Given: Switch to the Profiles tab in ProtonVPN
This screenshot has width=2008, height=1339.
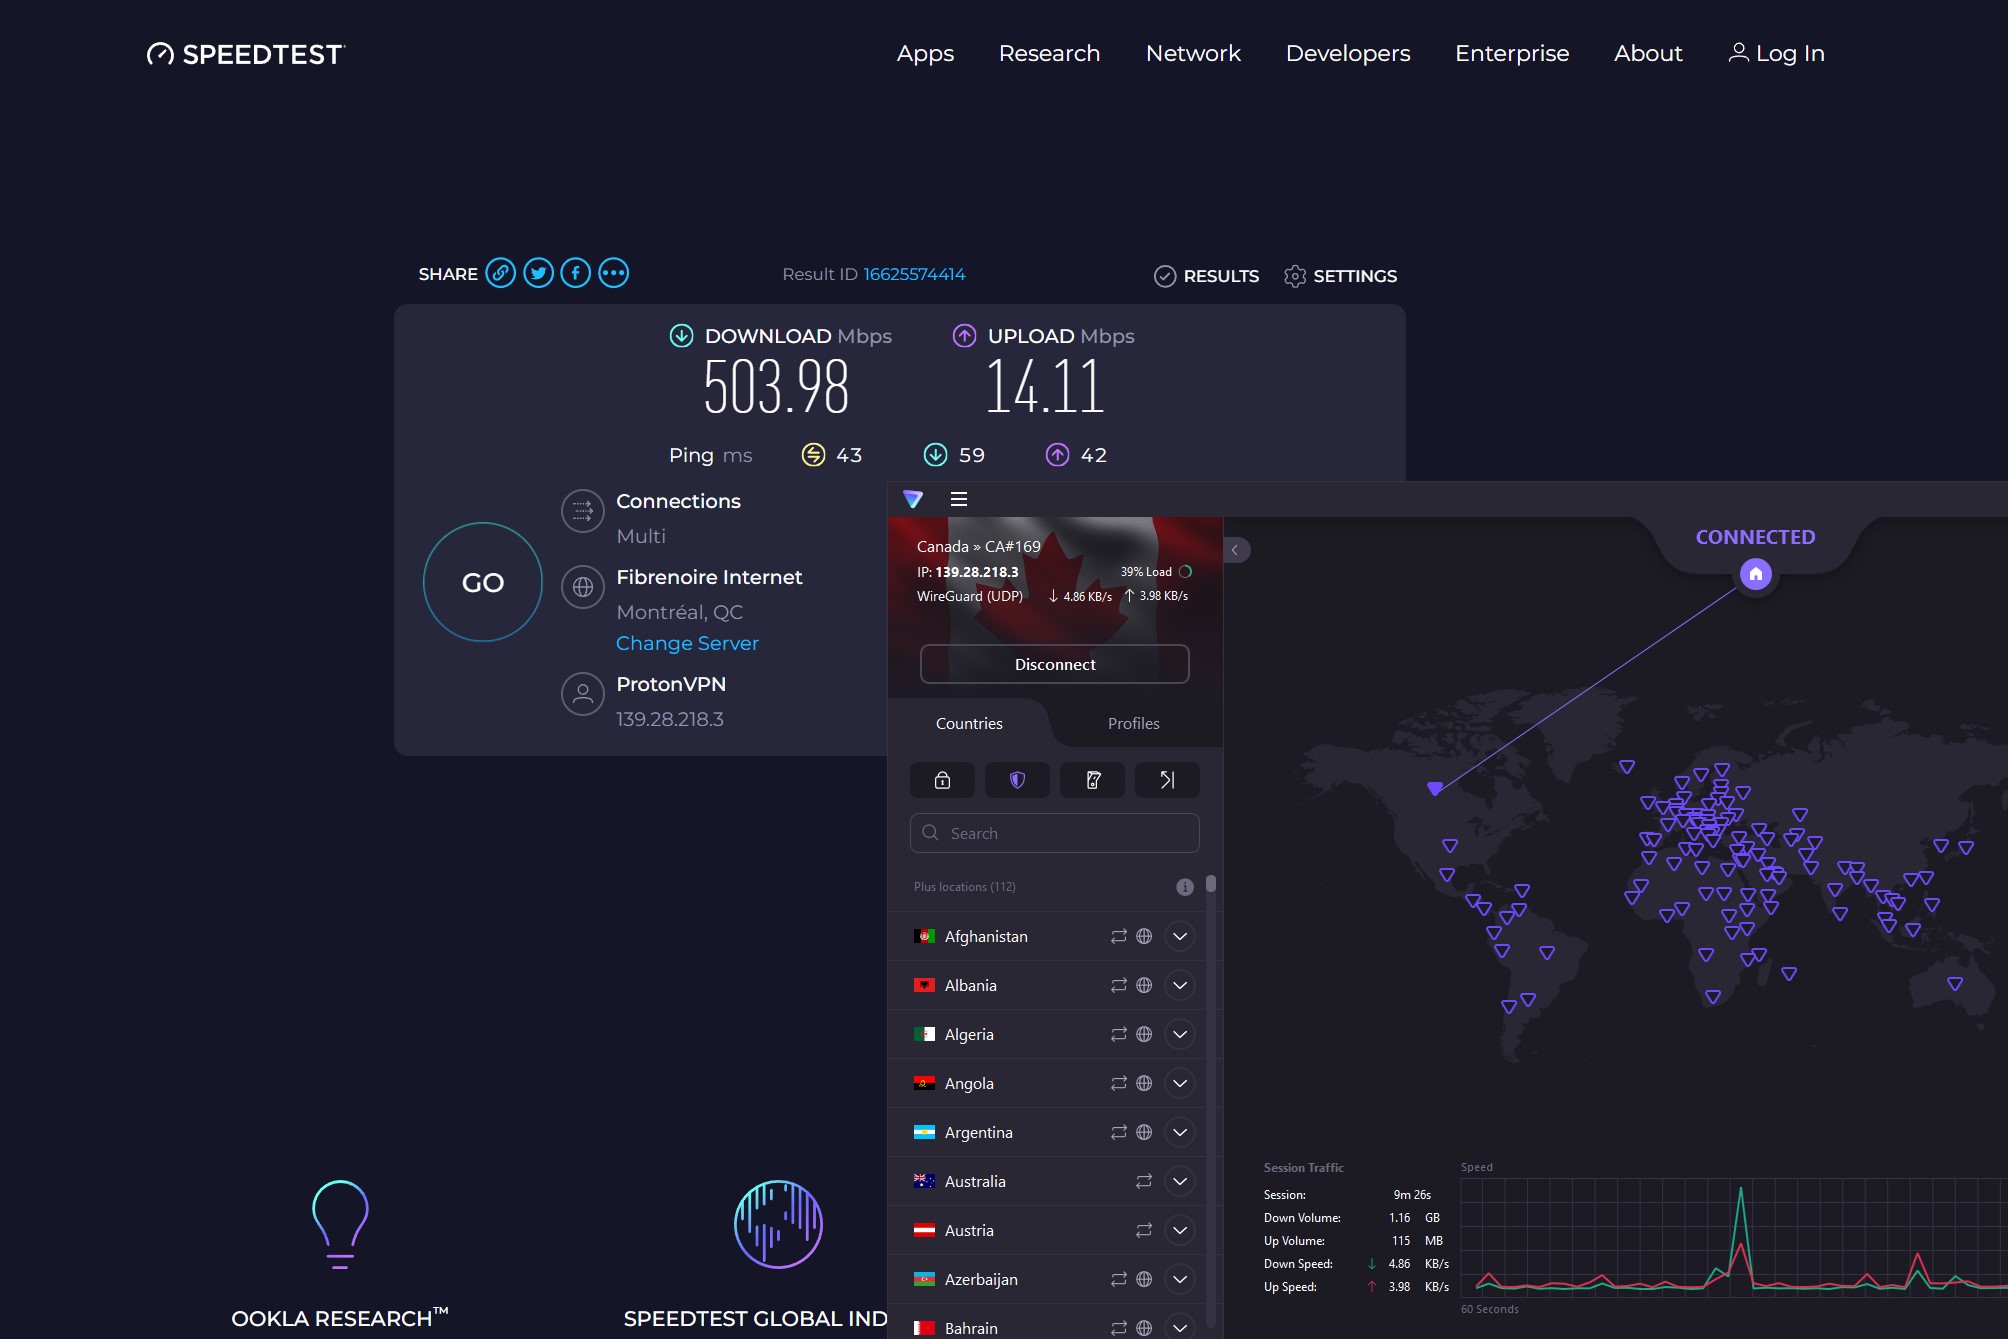Looking at the screenshot, I should click(1132, 723).
